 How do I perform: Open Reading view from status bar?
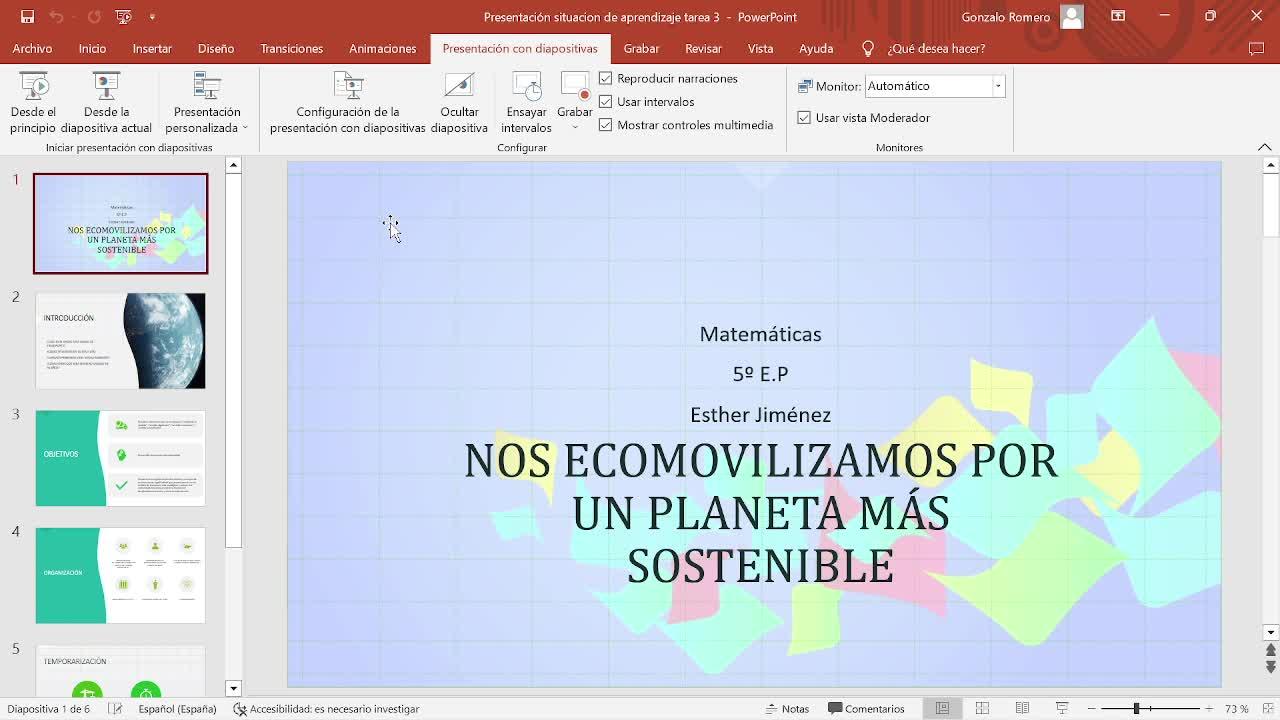point(1022,708)
